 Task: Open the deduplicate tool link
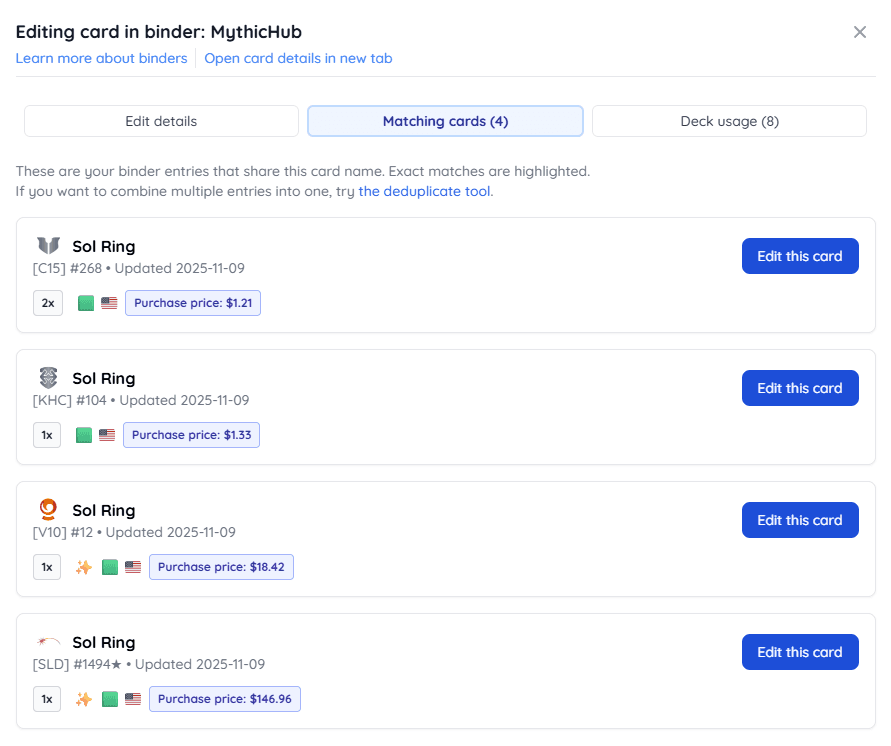coord(424,191)
